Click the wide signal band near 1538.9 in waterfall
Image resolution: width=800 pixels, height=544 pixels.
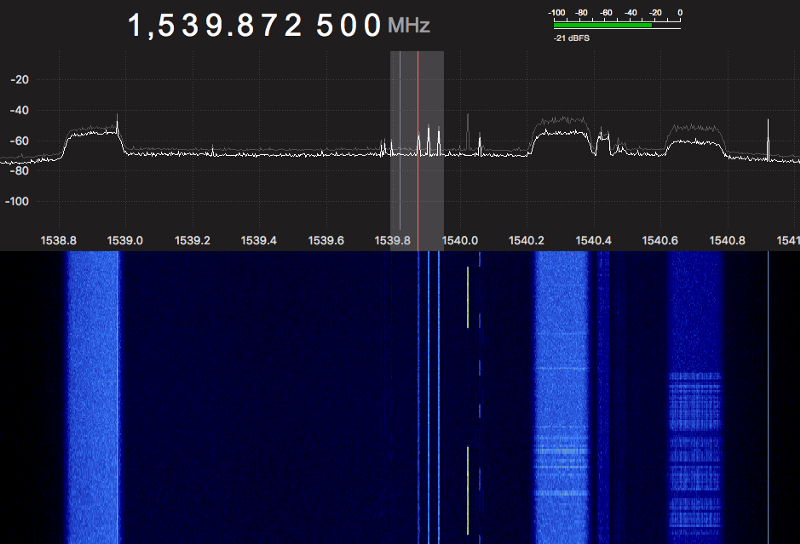(x=93, y=400)
